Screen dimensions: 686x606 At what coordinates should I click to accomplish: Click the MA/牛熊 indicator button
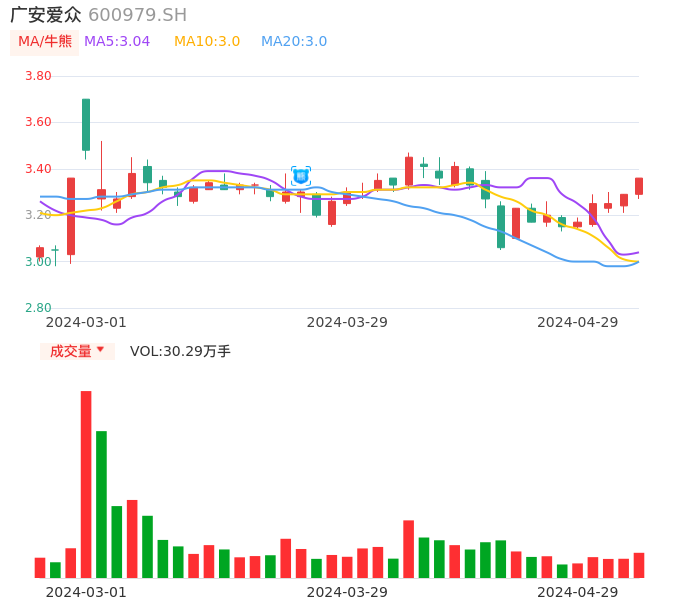(x=45, y=42)
